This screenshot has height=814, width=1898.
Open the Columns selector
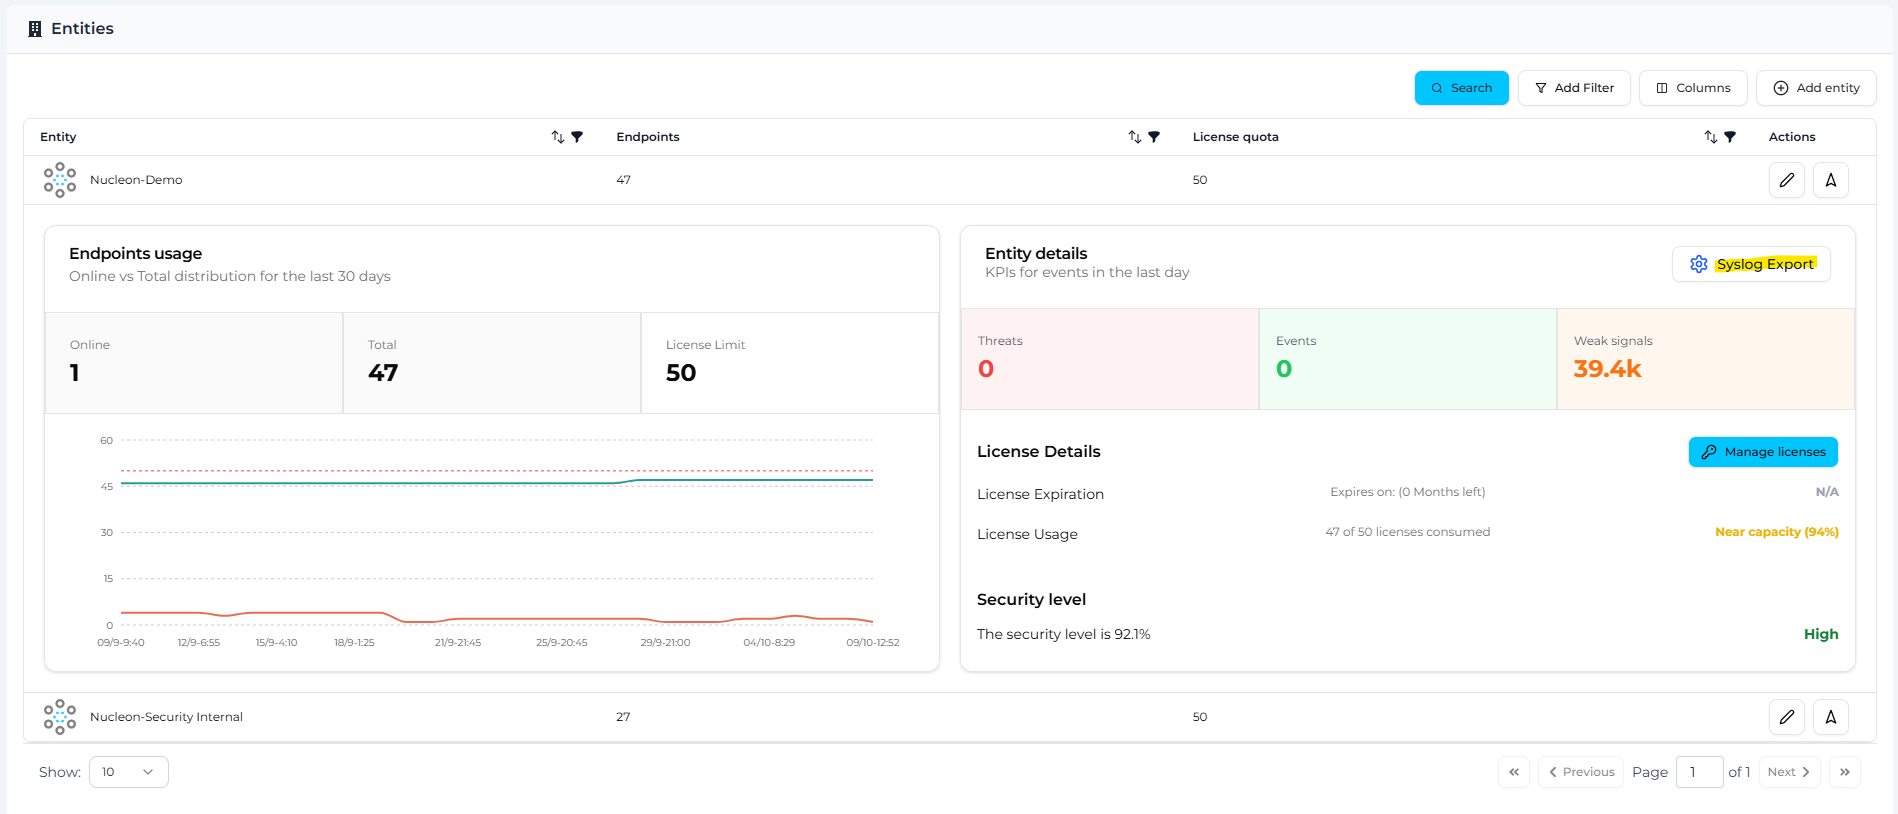[1692, 88]
